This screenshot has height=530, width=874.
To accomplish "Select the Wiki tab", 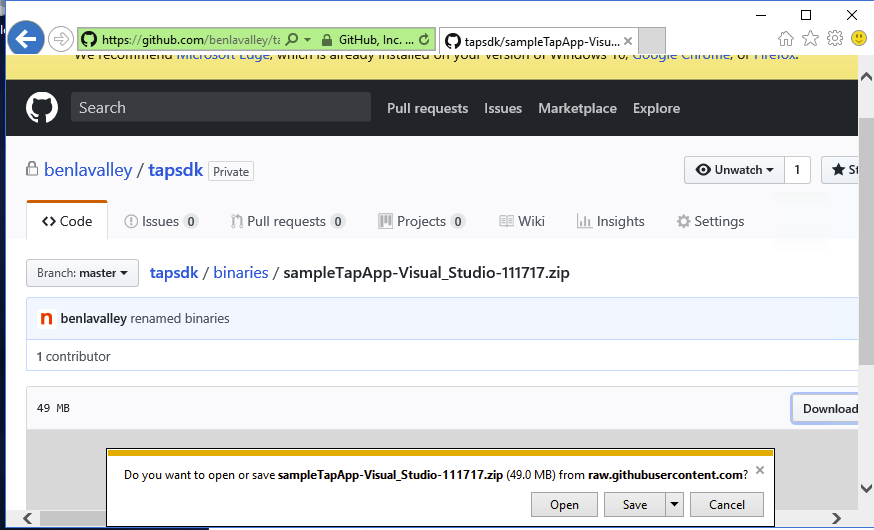I will (x=522, y=221).
